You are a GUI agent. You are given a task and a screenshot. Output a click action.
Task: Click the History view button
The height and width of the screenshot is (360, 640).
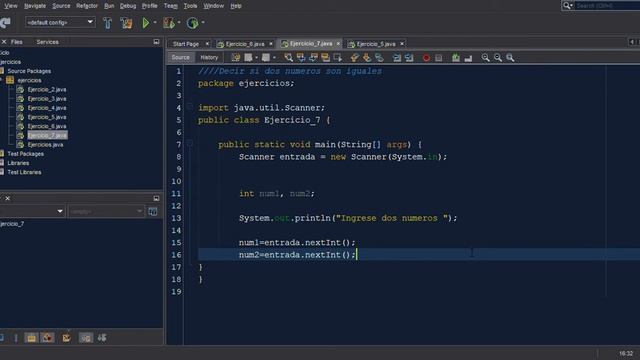click(x=209, y=58)
